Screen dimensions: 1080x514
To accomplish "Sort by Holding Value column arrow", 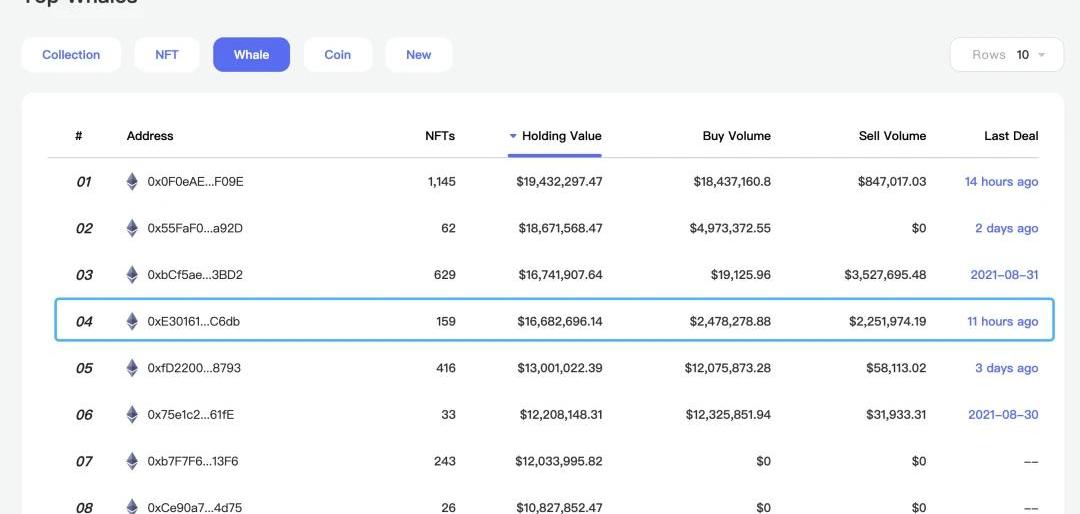I will coord(513,136).
